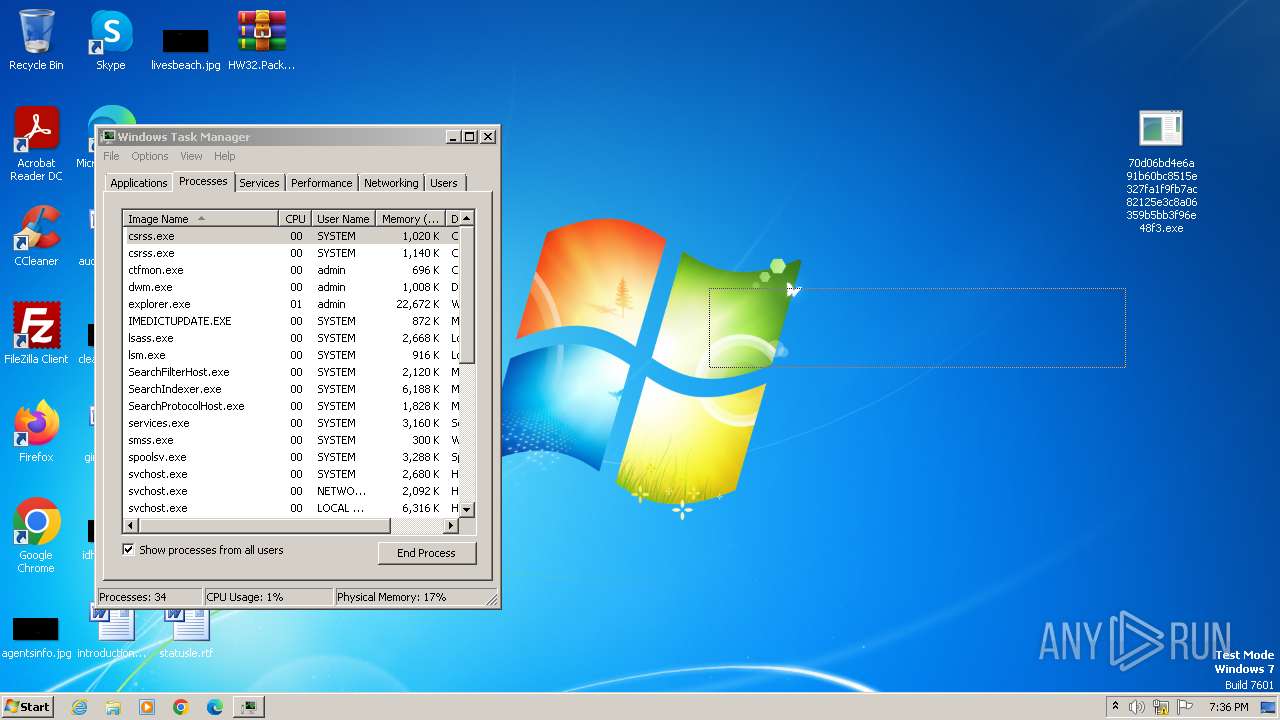Select the ctfmon.exe process row
This screenshot has width=1280, height=720.
291,270
